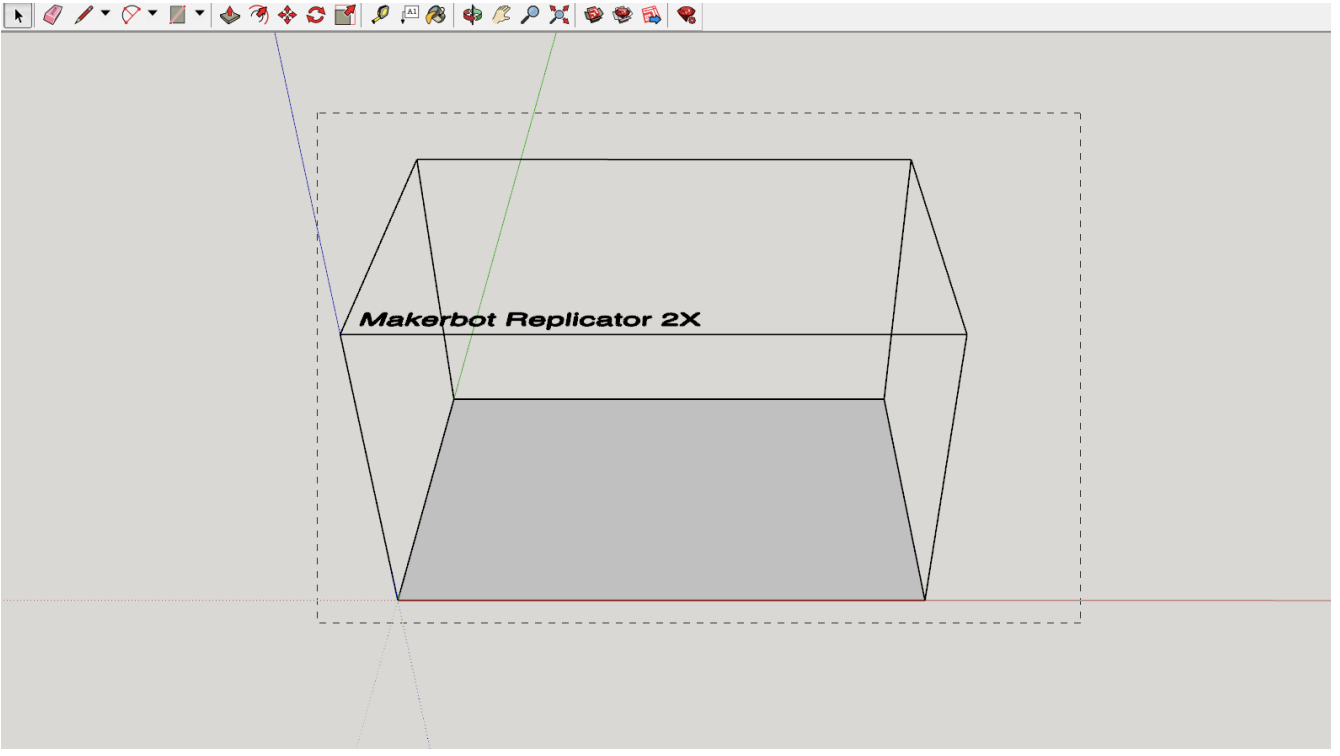Choose the Zoom magnifier tool
The image size is (1340, 756).
[530, 15]
